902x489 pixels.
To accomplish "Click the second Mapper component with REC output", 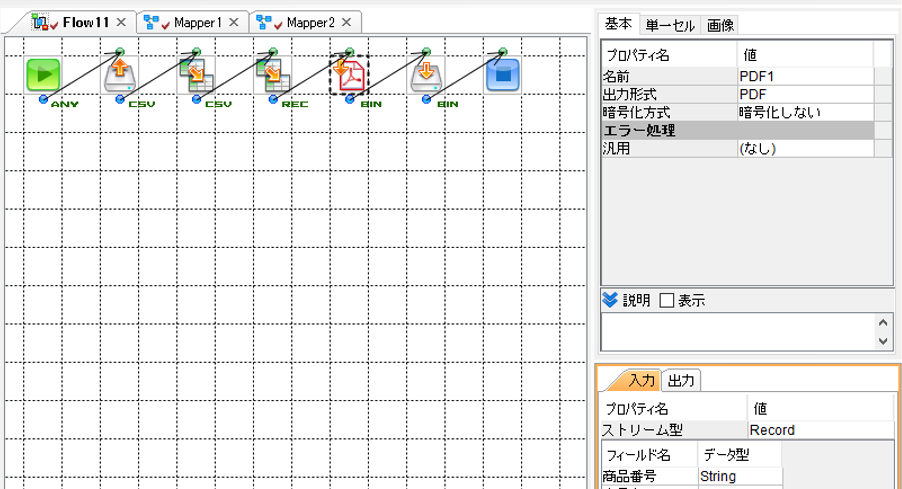I will 273,75.
